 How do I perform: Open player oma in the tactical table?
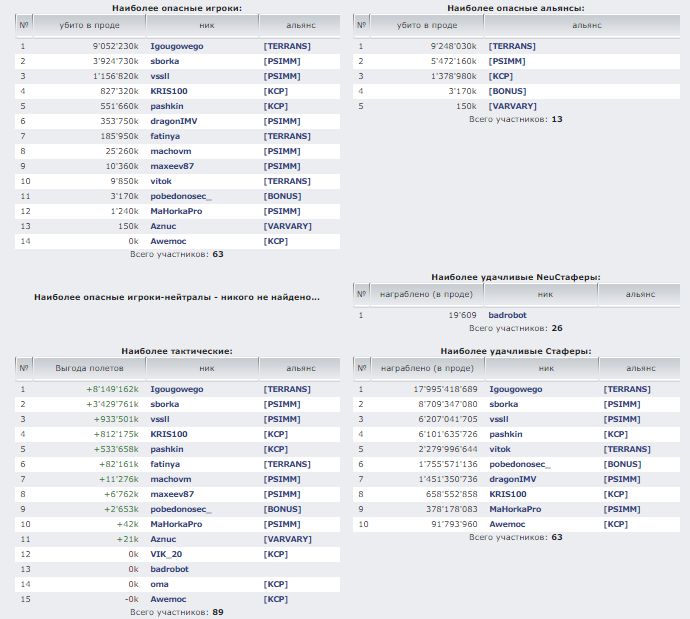point(158,584)
